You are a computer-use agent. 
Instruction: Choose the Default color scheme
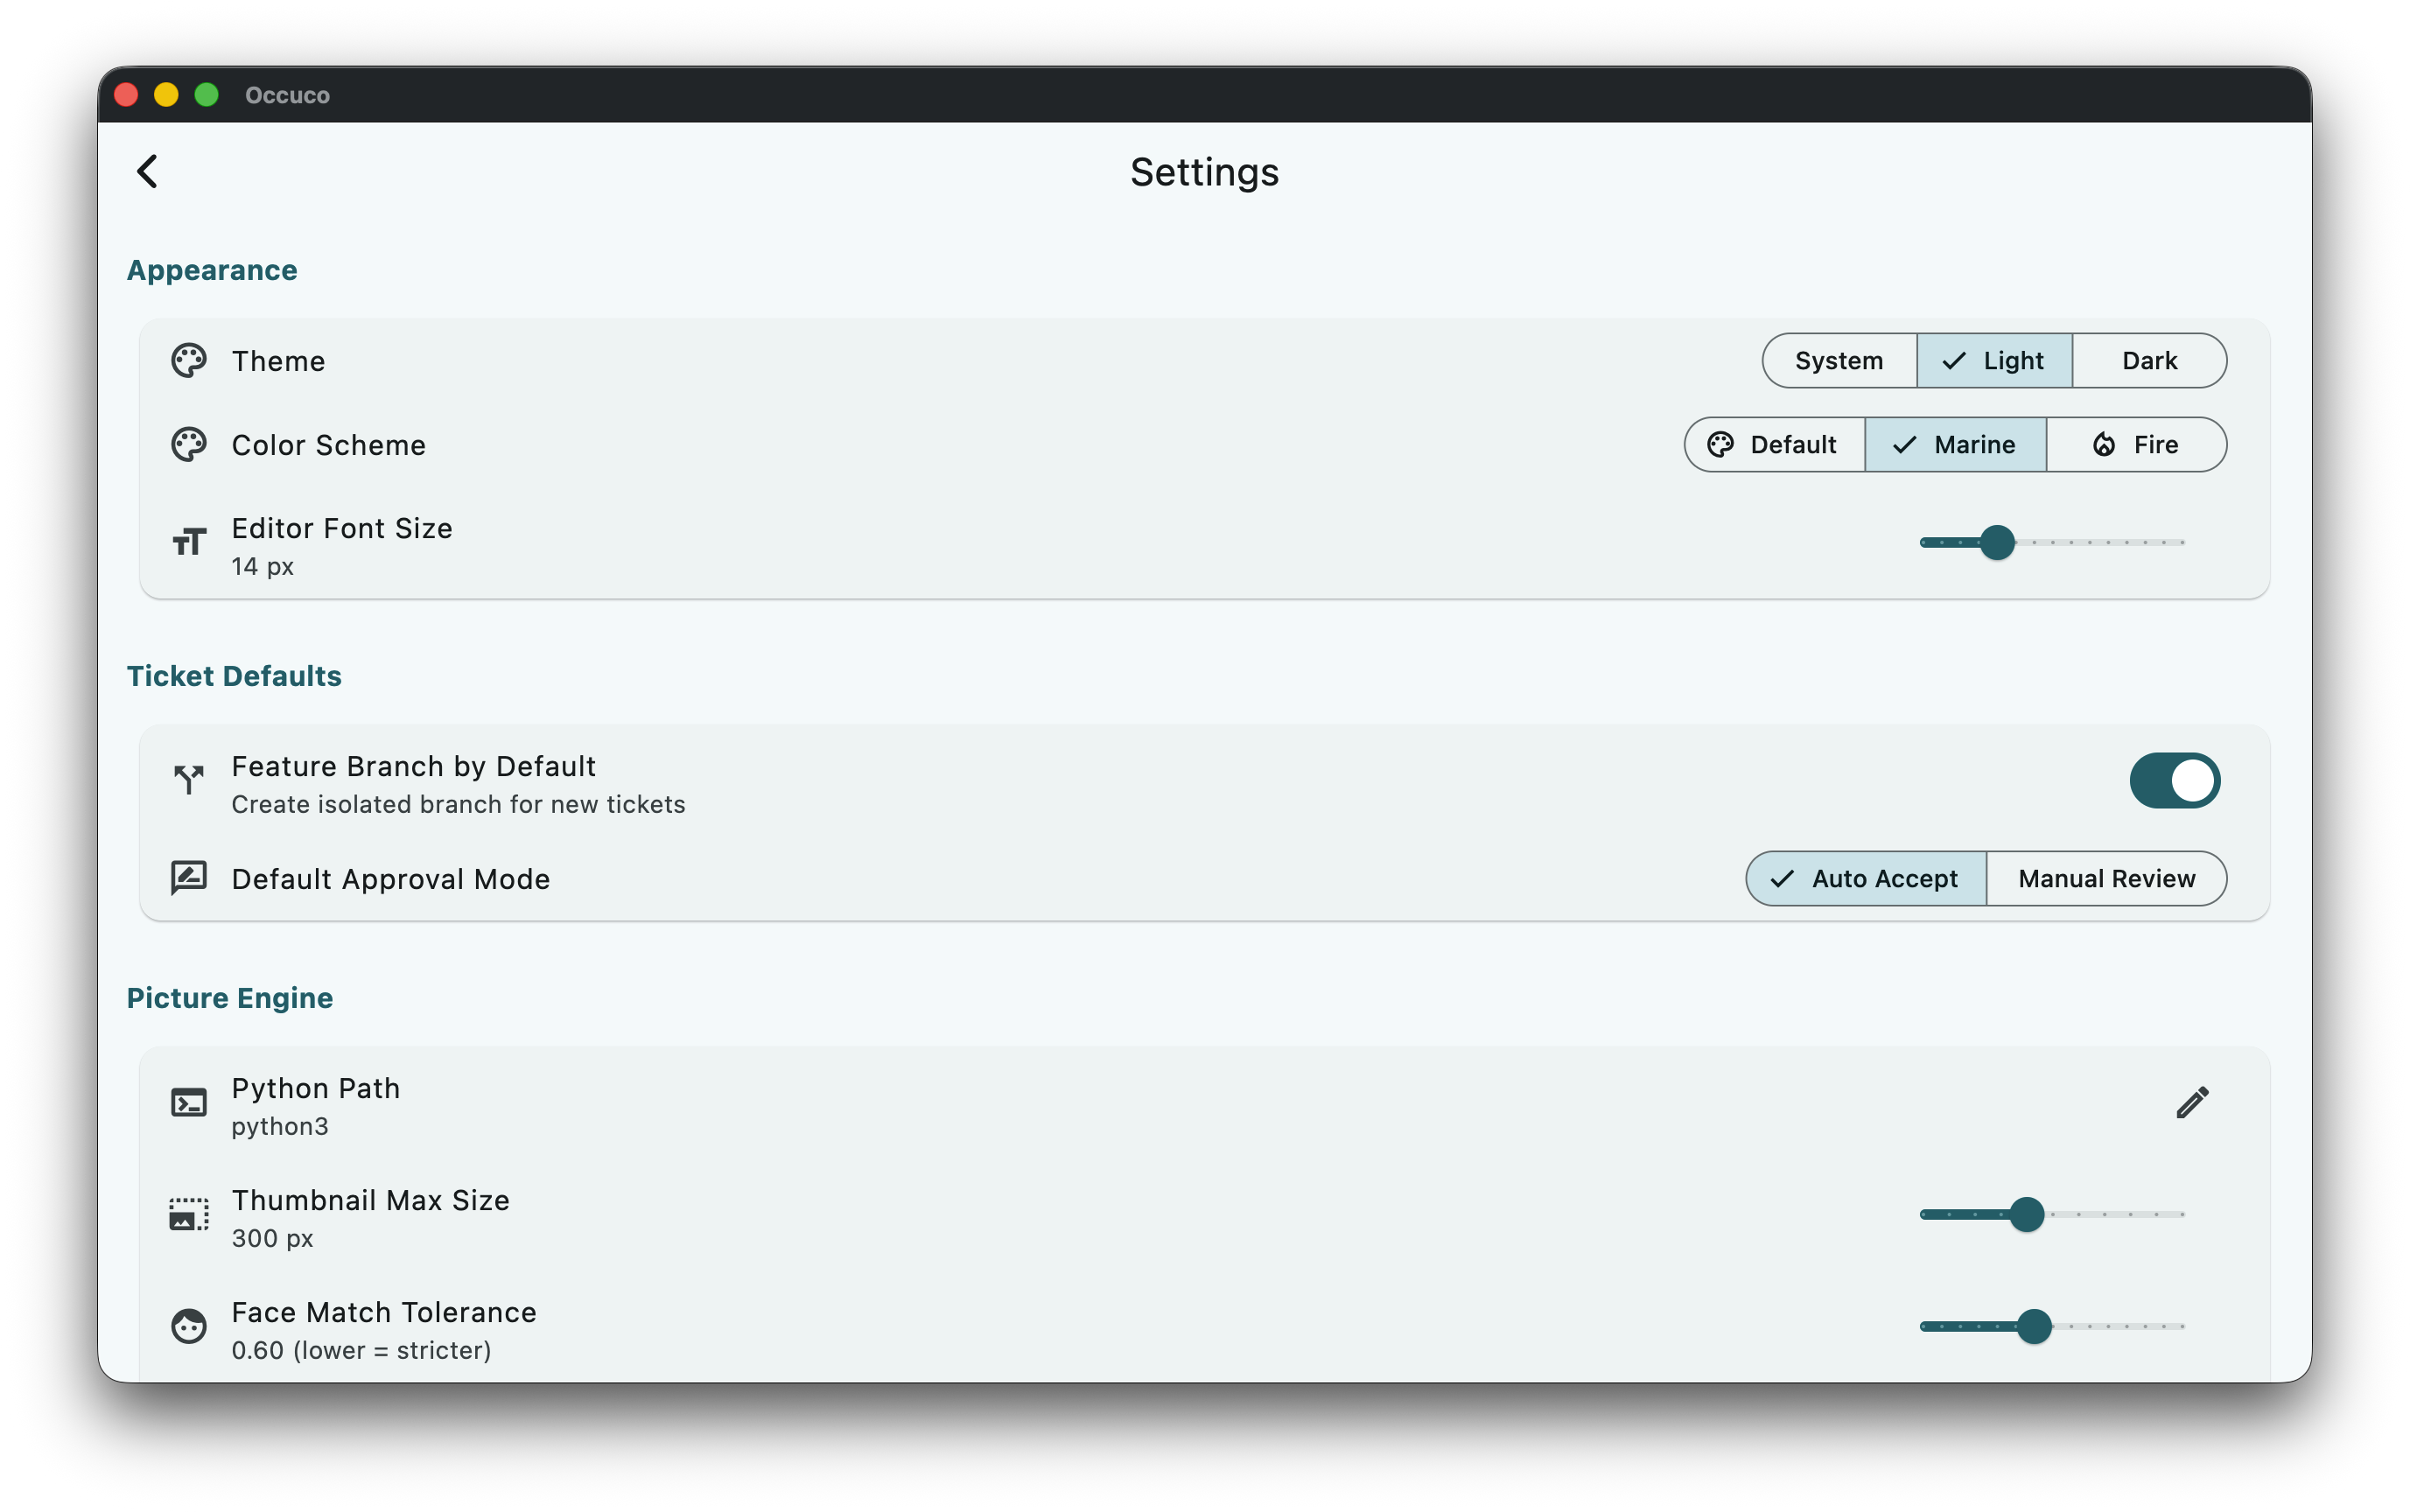tap(1774, 445)
